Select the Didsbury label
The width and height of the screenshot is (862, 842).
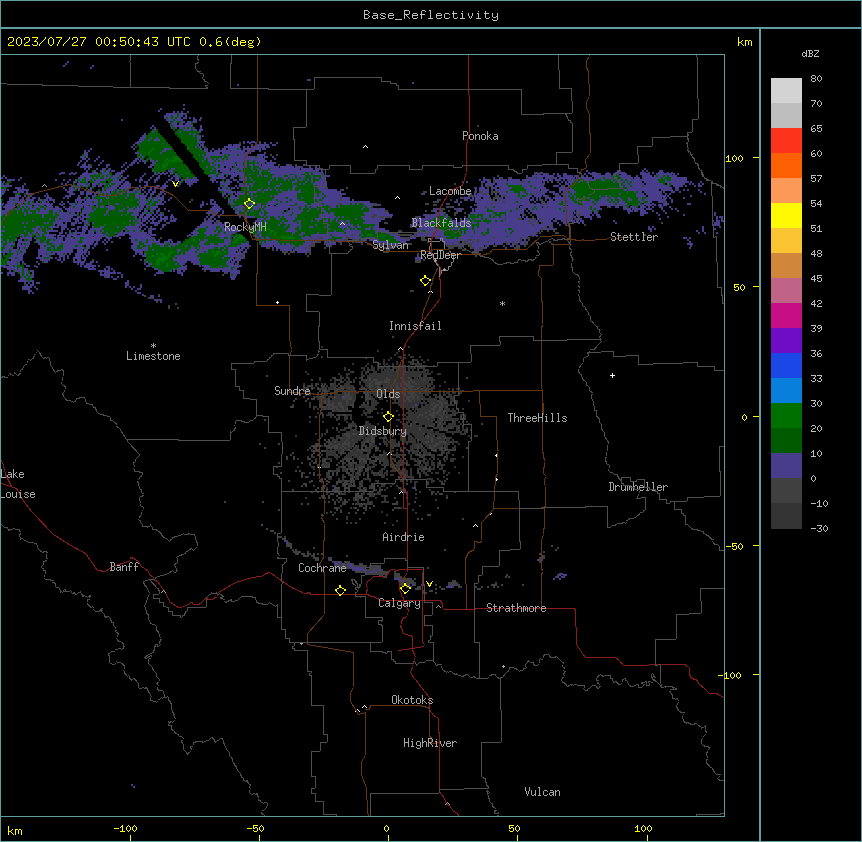pyautogui.click(x=383, y=431)
